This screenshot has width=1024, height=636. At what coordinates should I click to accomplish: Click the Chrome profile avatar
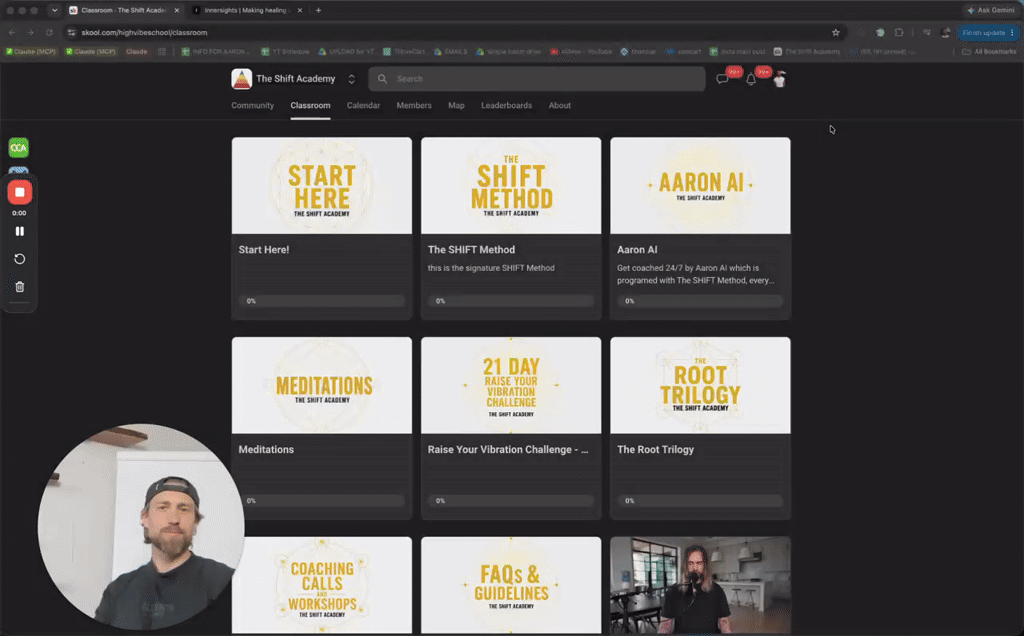(x=946, y=32)
